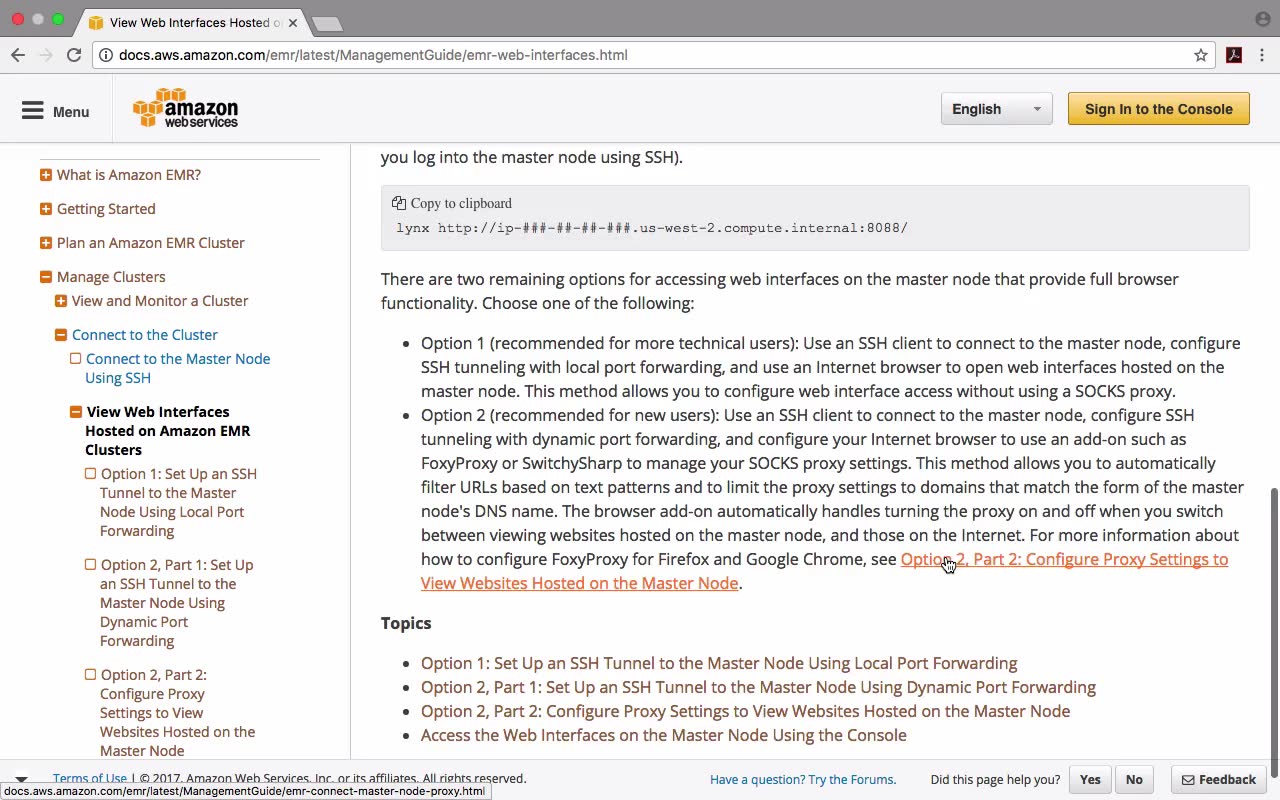Open the hamburger Menu icon
The width and height of the screenshot is (1280, 800).
pyautogui.click(x=33, y=111)
